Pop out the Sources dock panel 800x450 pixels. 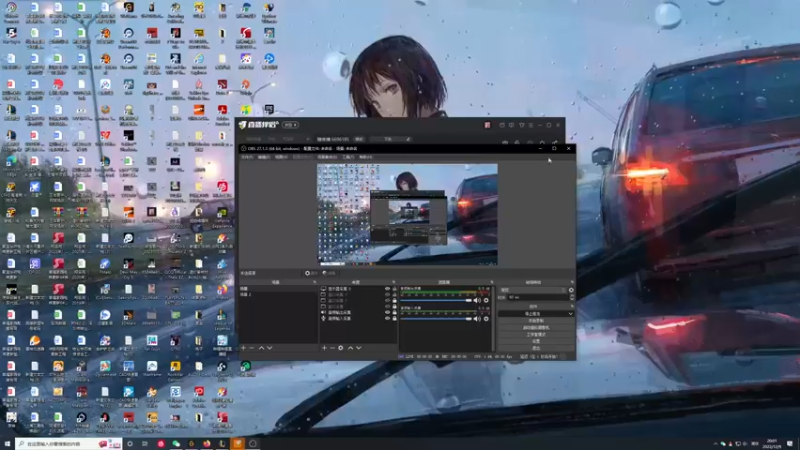click(394, 282)
